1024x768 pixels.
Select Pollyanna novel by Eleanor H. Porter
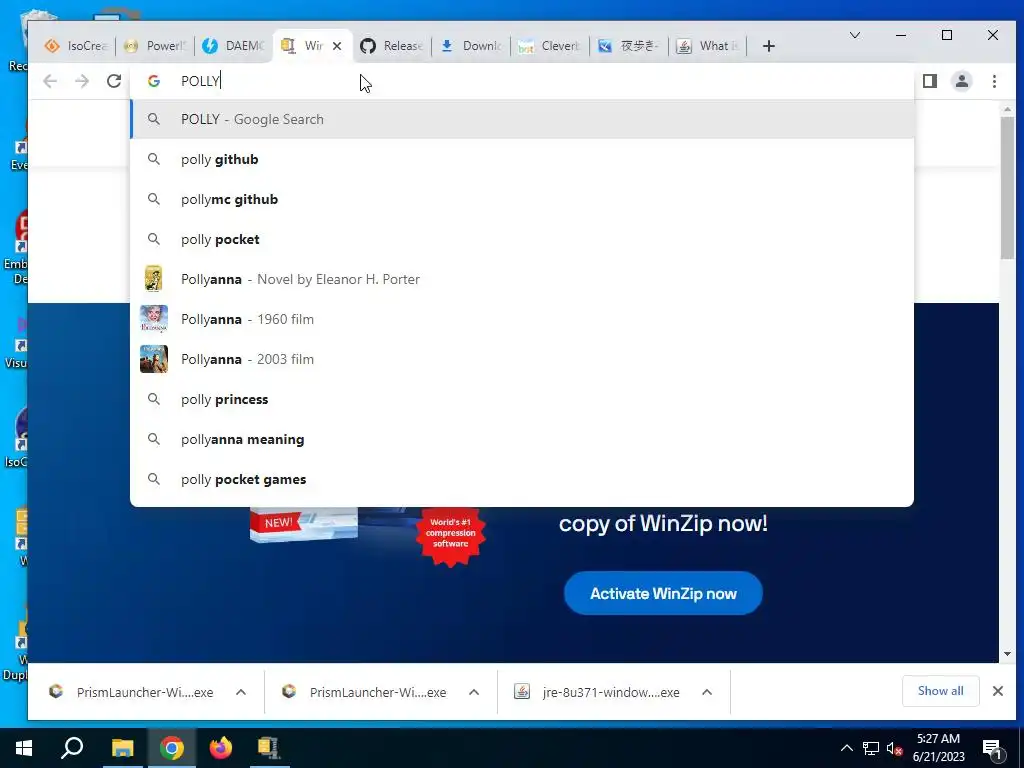pyautogui.click(x=522, y=279)
